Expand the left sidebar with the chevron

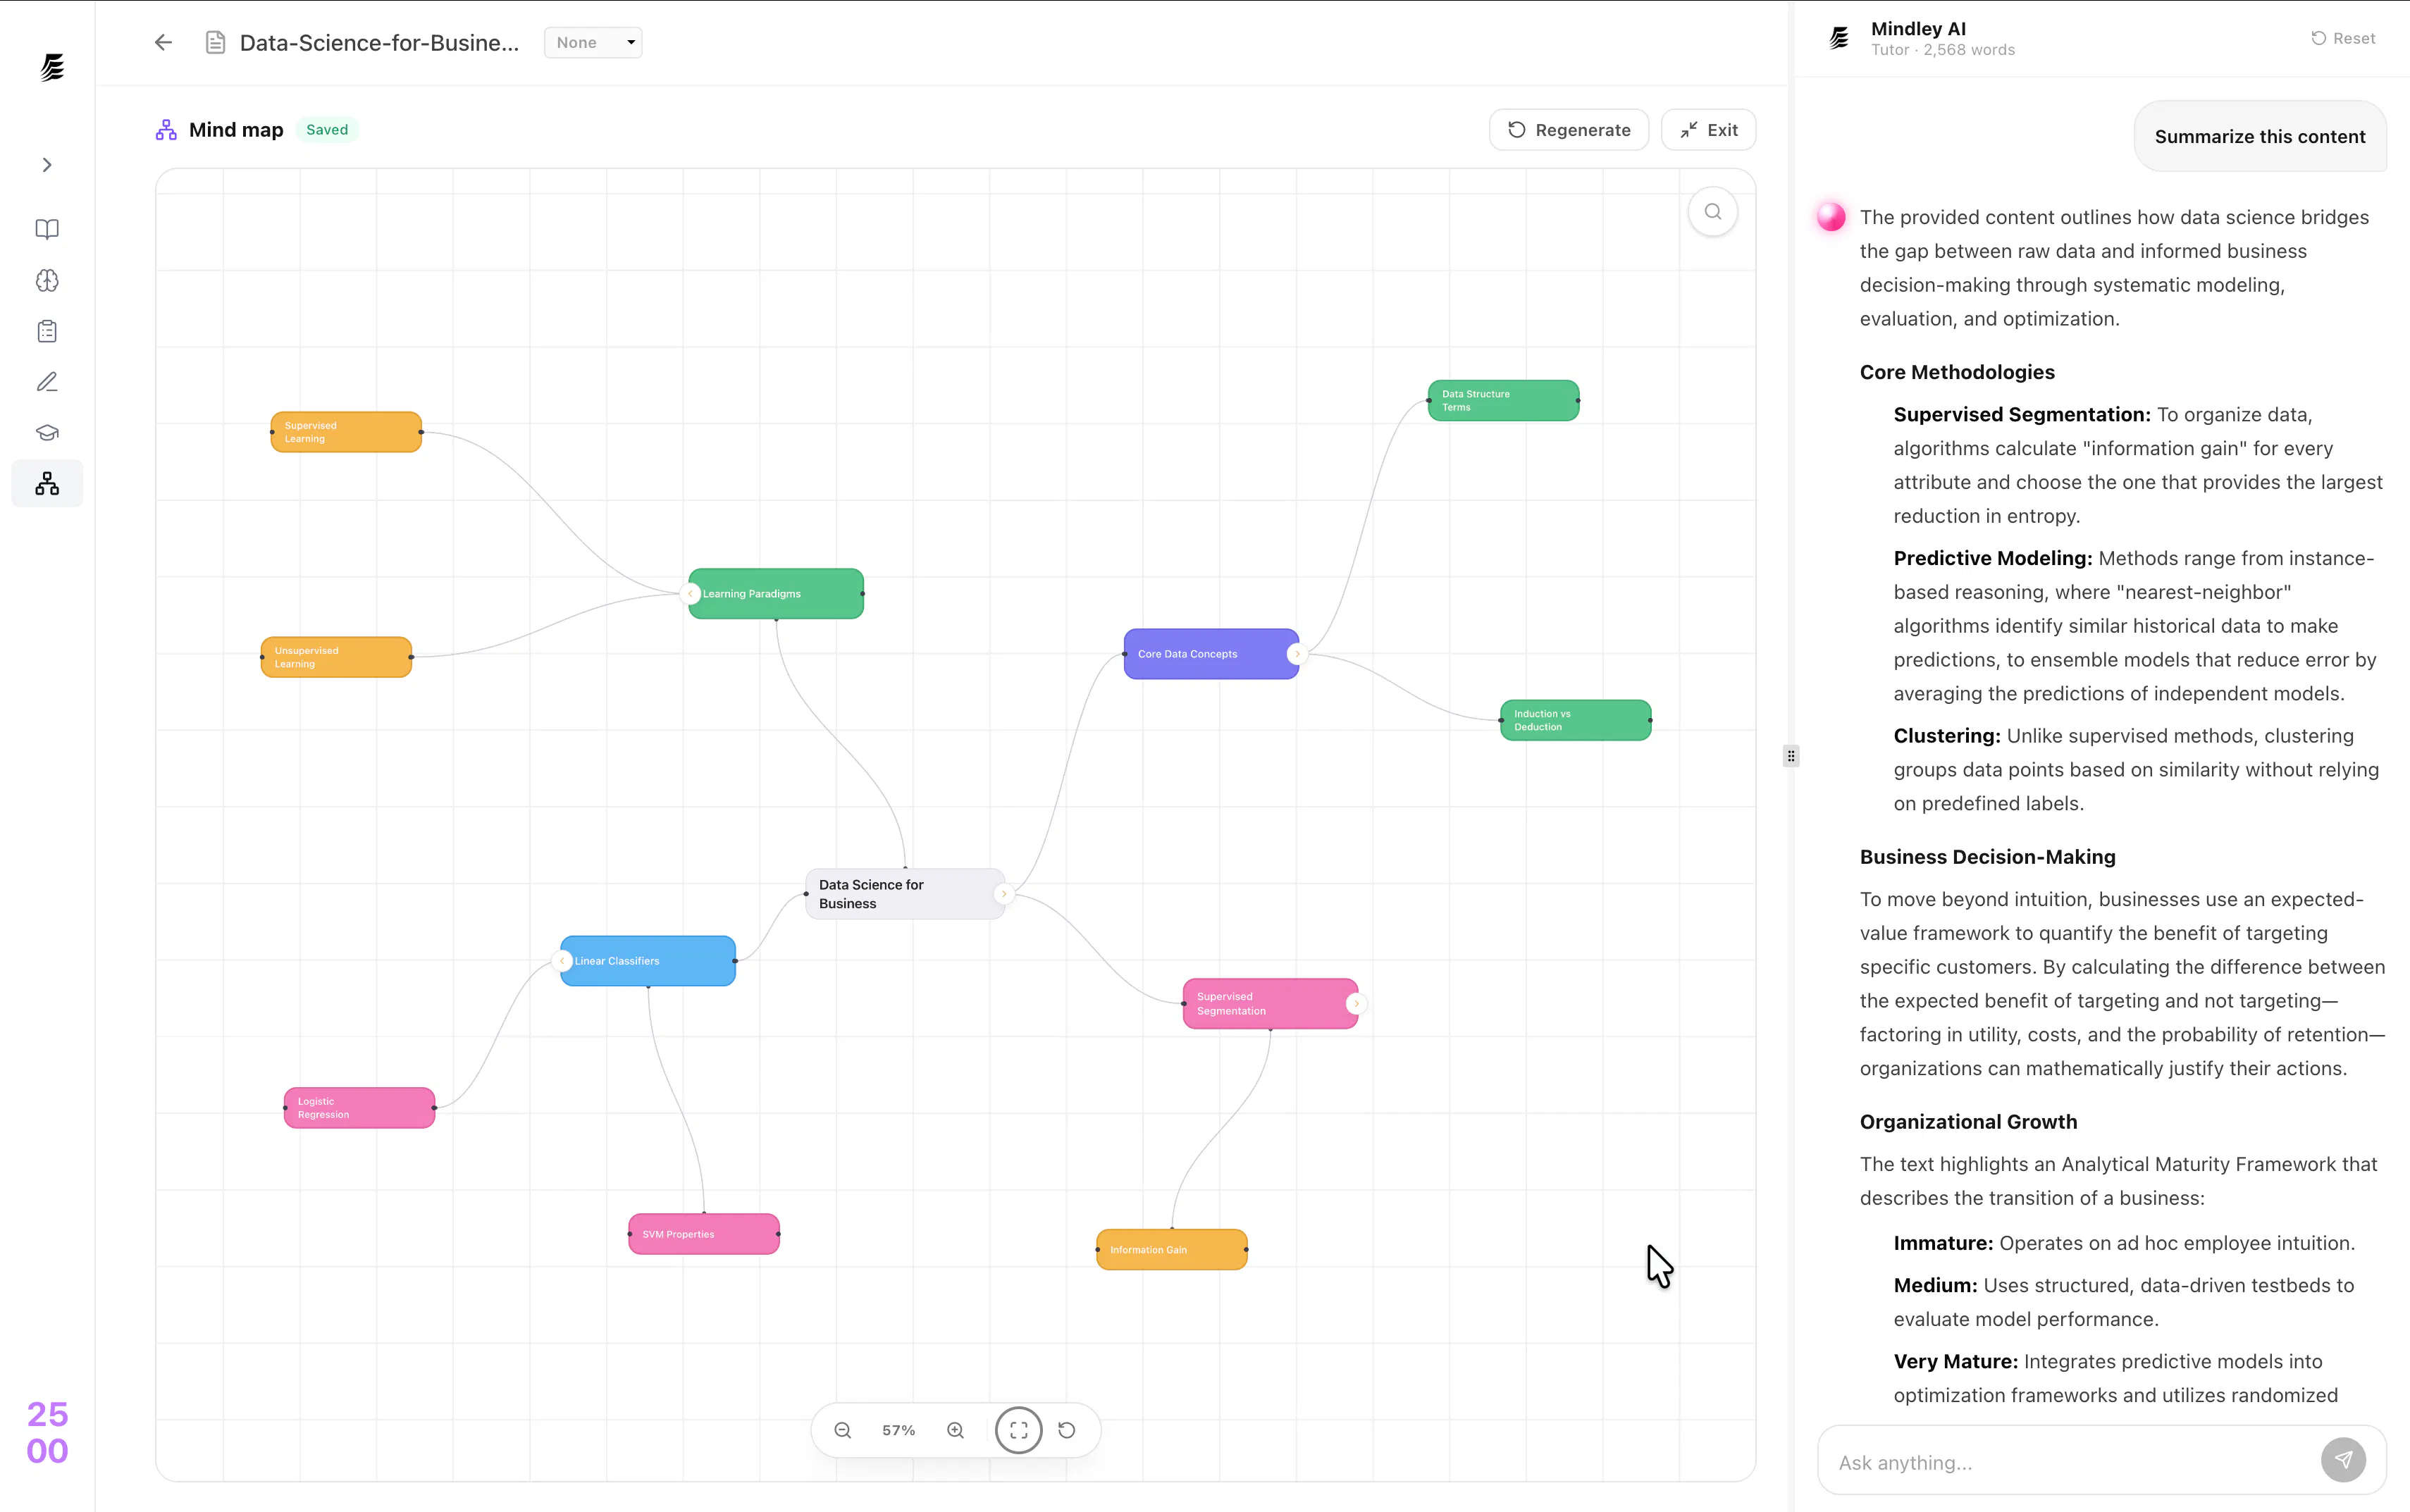(47, 165)
